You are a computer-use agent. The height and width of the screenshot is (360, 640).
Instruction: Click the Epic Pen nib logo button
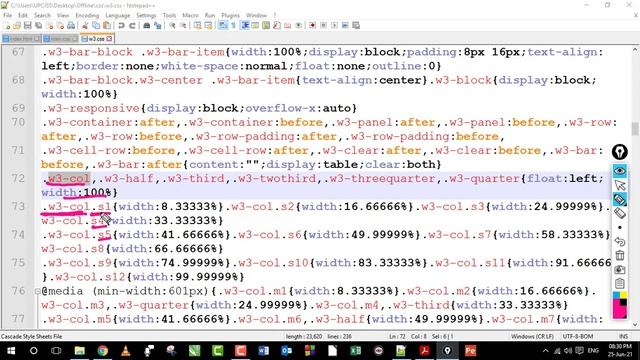[x=620, y=152]
